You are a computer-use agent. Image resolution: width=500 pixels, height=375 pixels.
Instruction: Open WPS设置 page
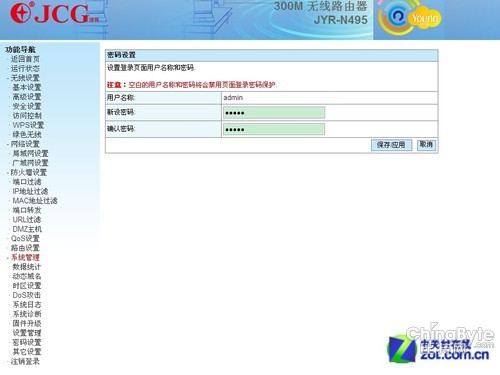[x=28, y=125]
